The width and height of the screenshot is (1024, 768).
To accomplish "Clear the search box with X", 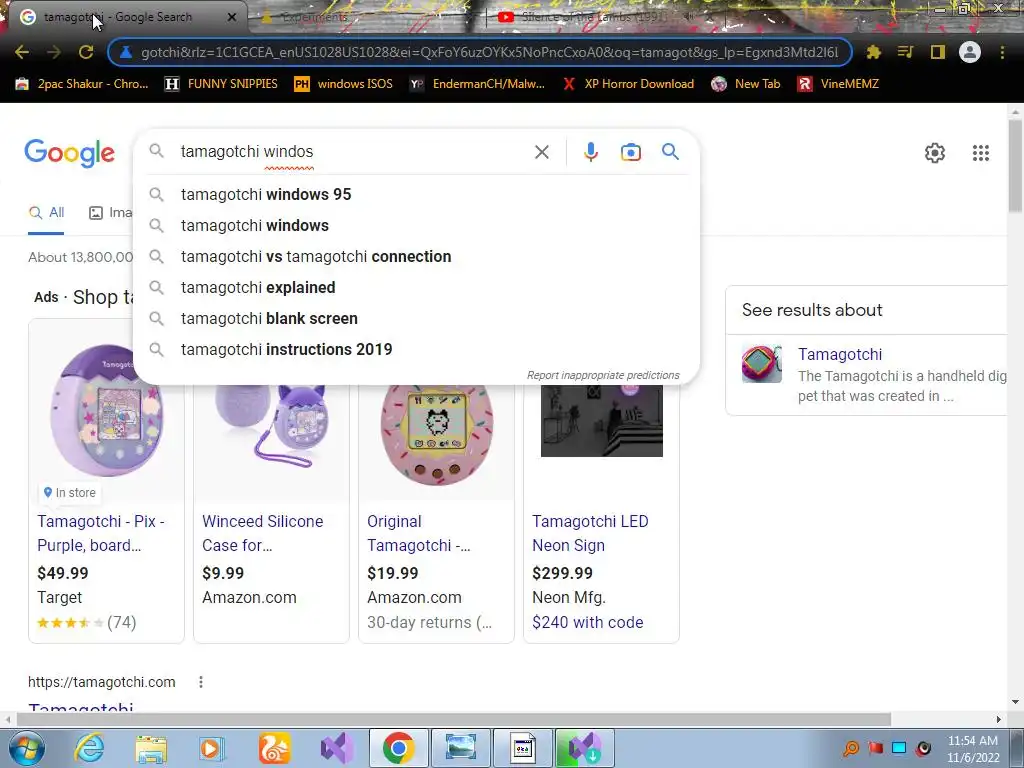I will click(x=541, y=152).
